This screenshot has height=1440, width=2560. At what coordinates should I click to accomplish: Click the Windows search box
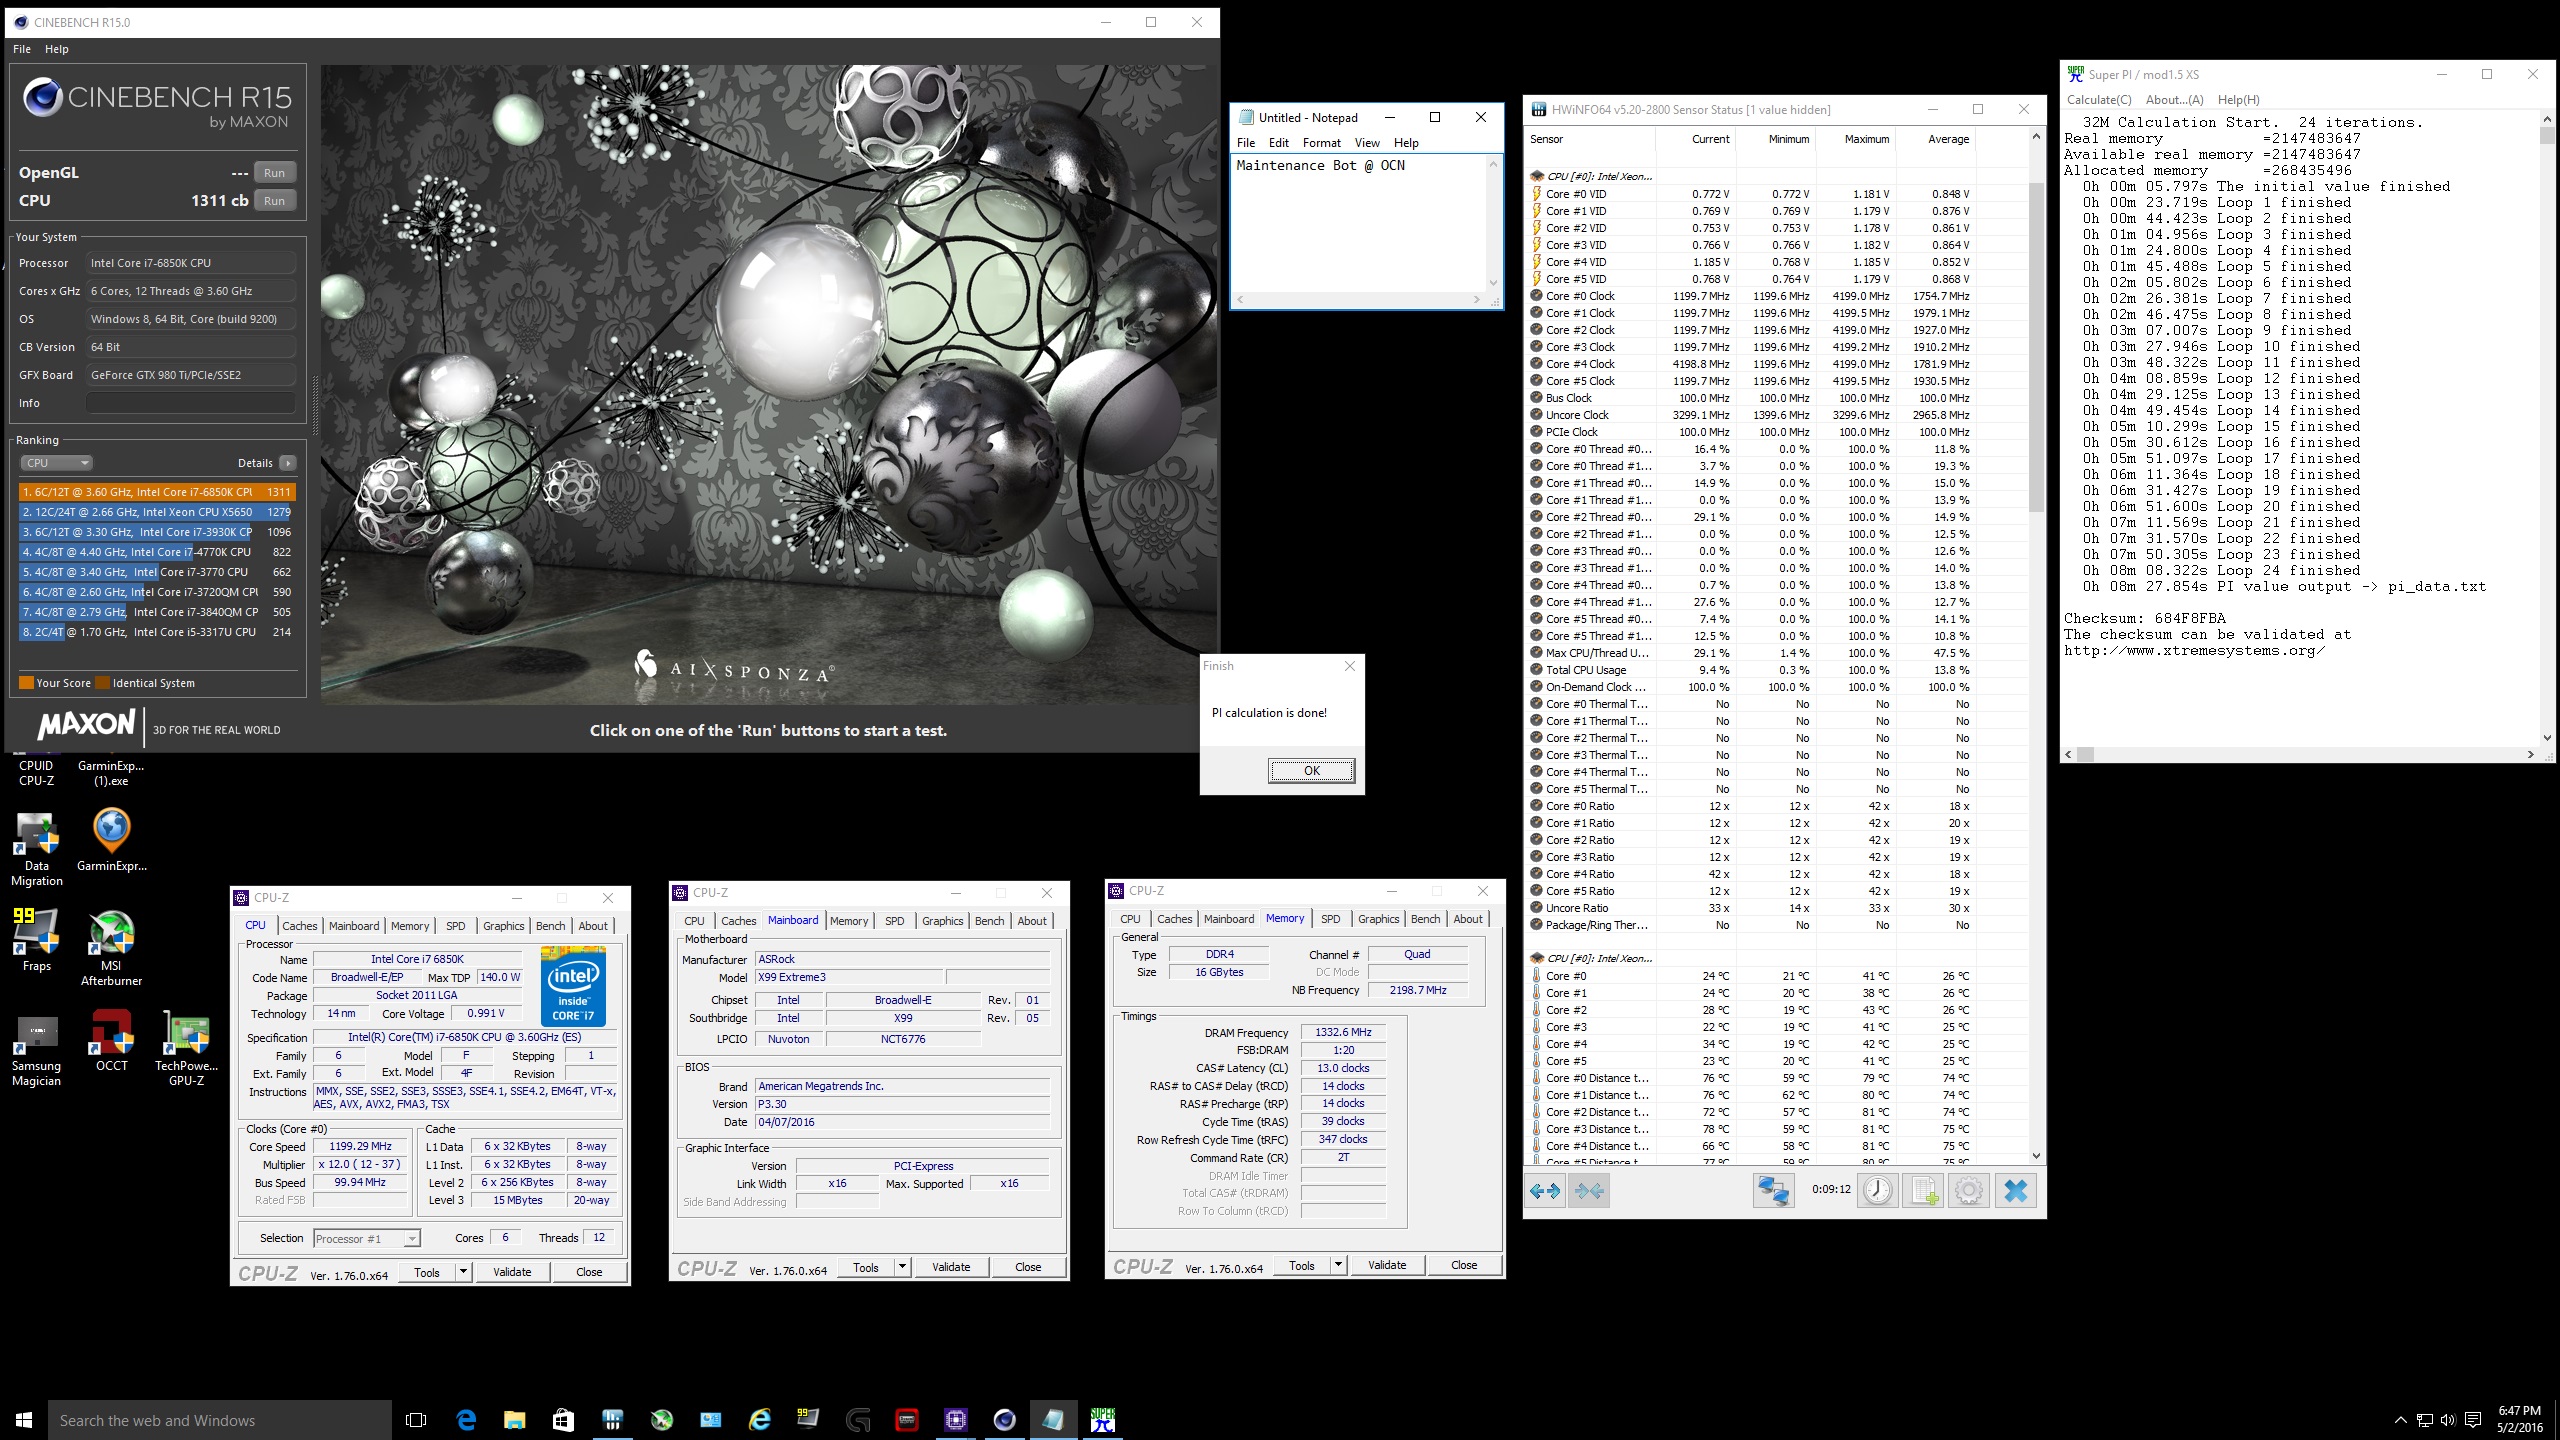click(x=220, y=1419)
